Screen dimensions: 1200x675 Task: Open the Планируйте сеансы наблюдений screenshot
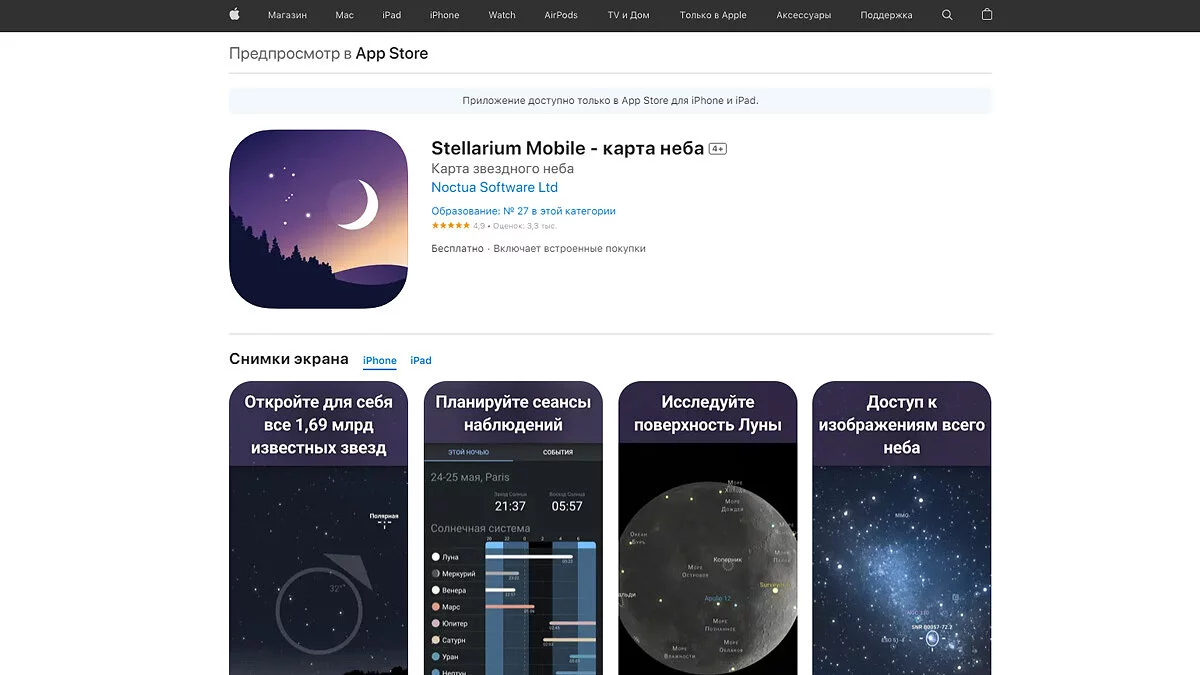(513, 528)
